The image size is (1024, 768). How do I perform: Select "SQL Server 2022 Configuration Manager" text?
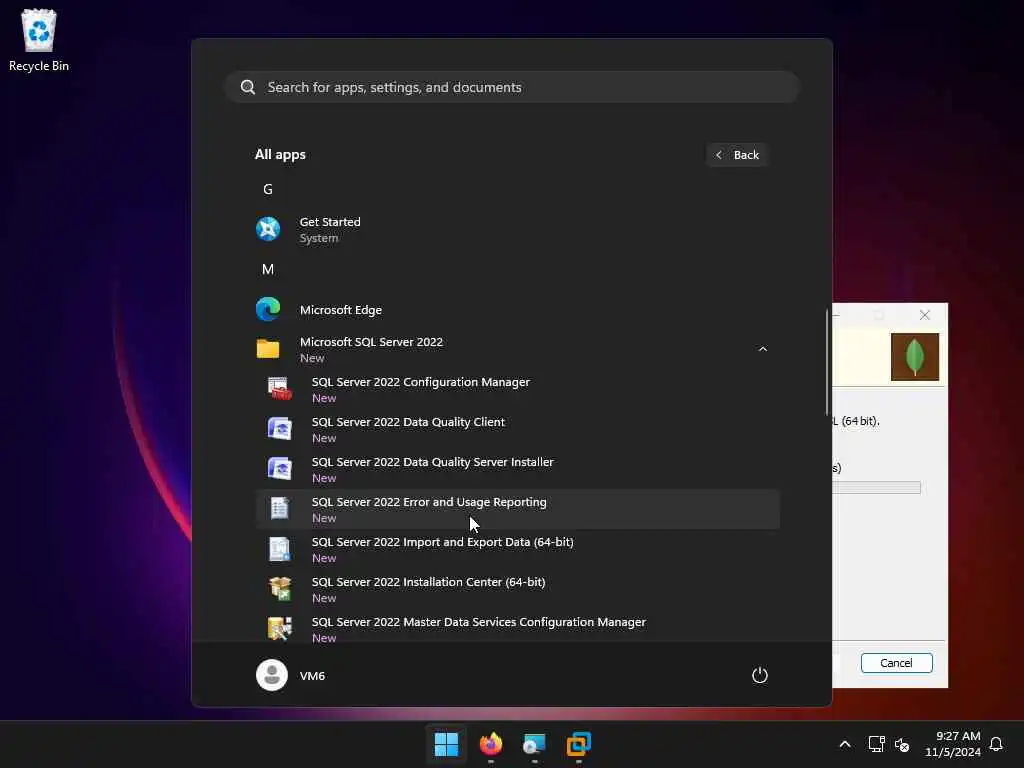click(x=421, y=382)
